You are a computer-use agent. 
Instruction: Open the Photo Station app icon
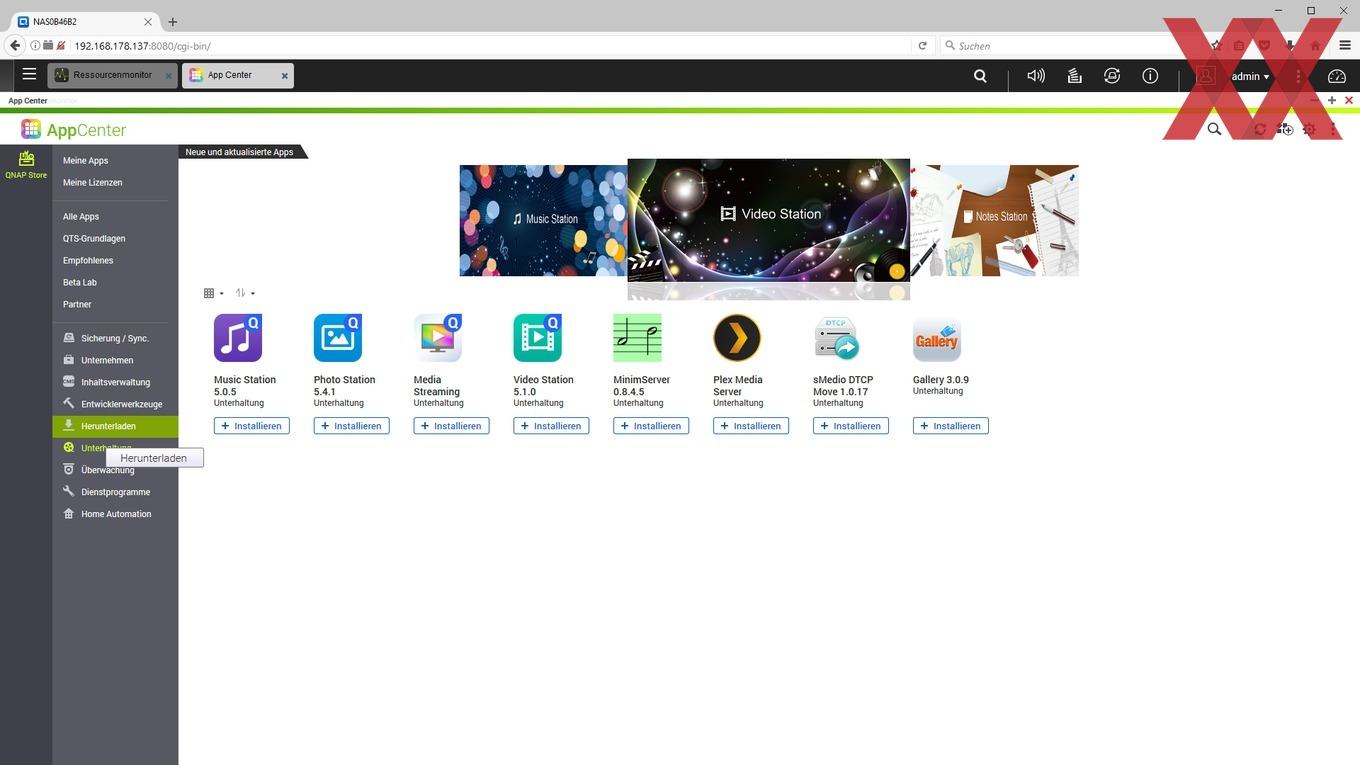click(338, 338)
